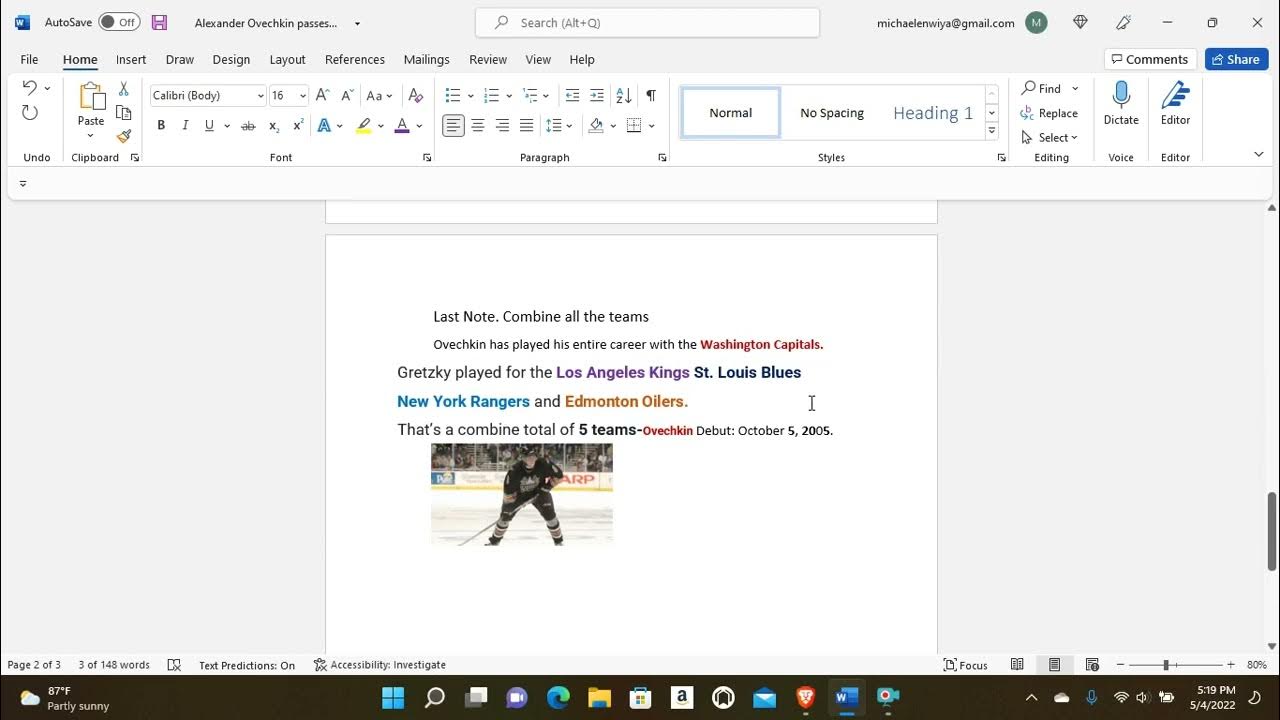The height and width of the screenshot is (720, 1280).
Task: Toggle Italic formatting
Action: point(185,125)
